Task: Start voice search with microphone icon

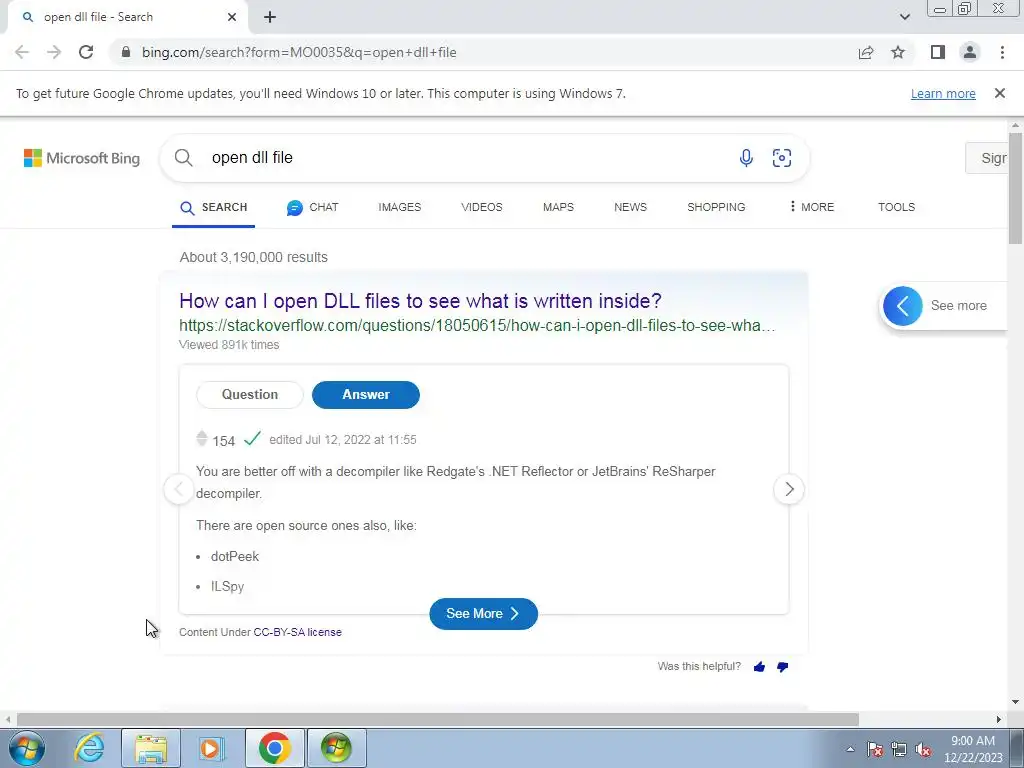Action: pyautogui.click(x=746, y=157)
